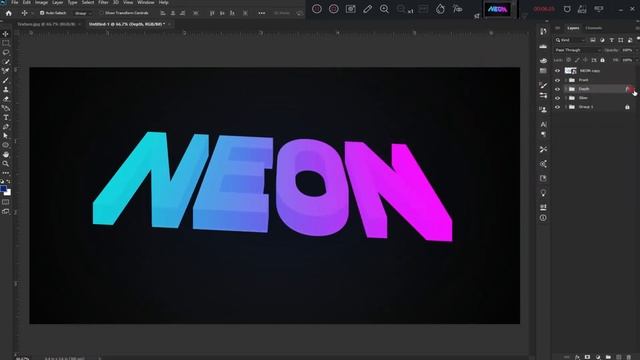Toggle the Auto-Select checkbox

[42, 13]
